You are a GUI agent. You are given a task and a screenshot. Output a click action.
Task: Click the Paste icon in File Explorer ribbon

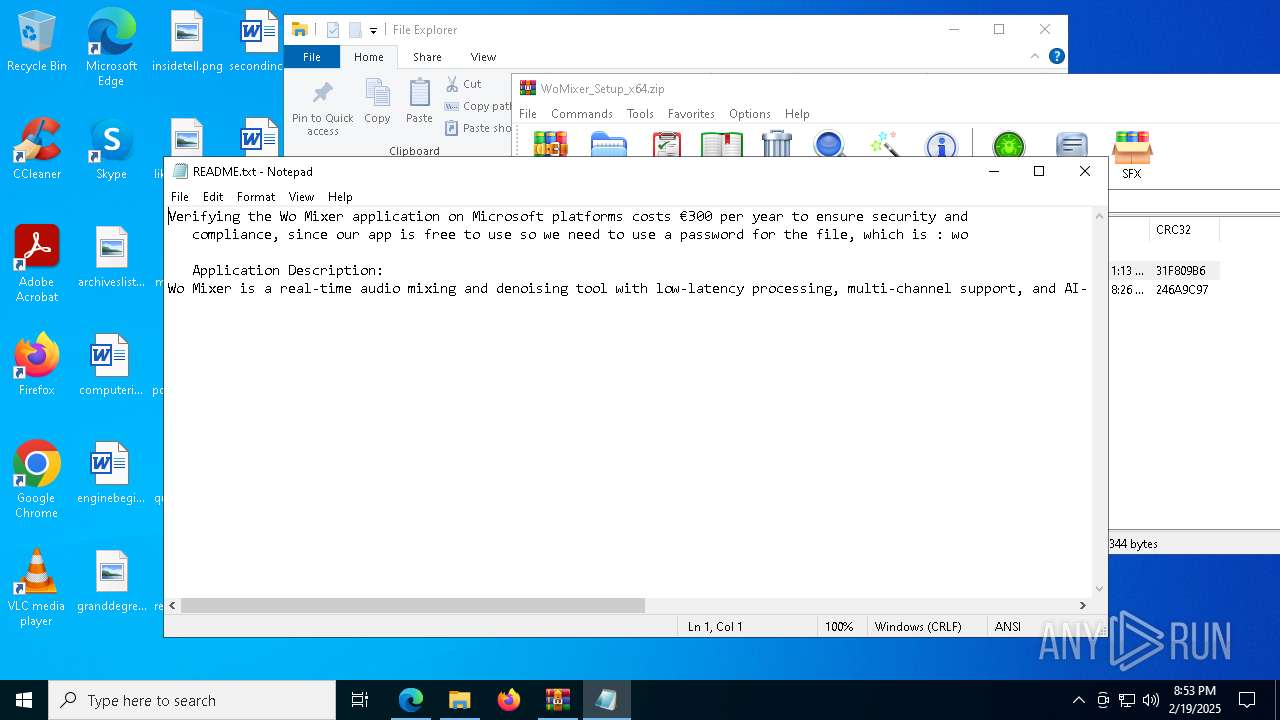419,102
